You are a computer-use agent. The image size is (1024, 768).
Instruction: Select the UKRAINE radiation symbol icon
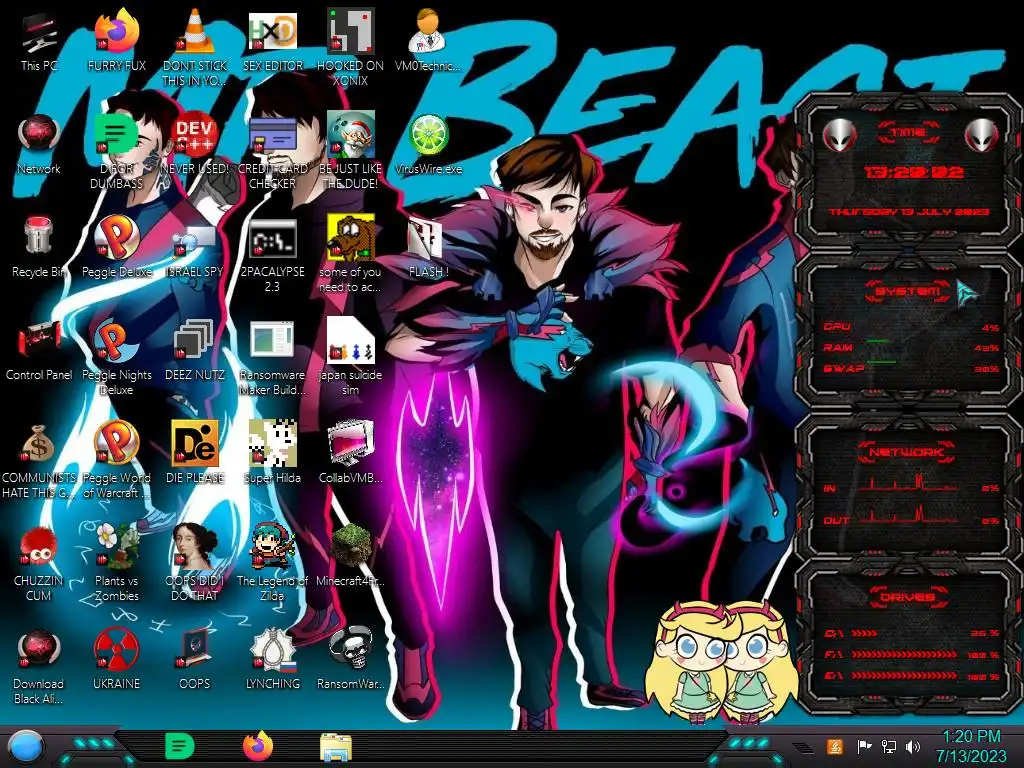point(116,660)
